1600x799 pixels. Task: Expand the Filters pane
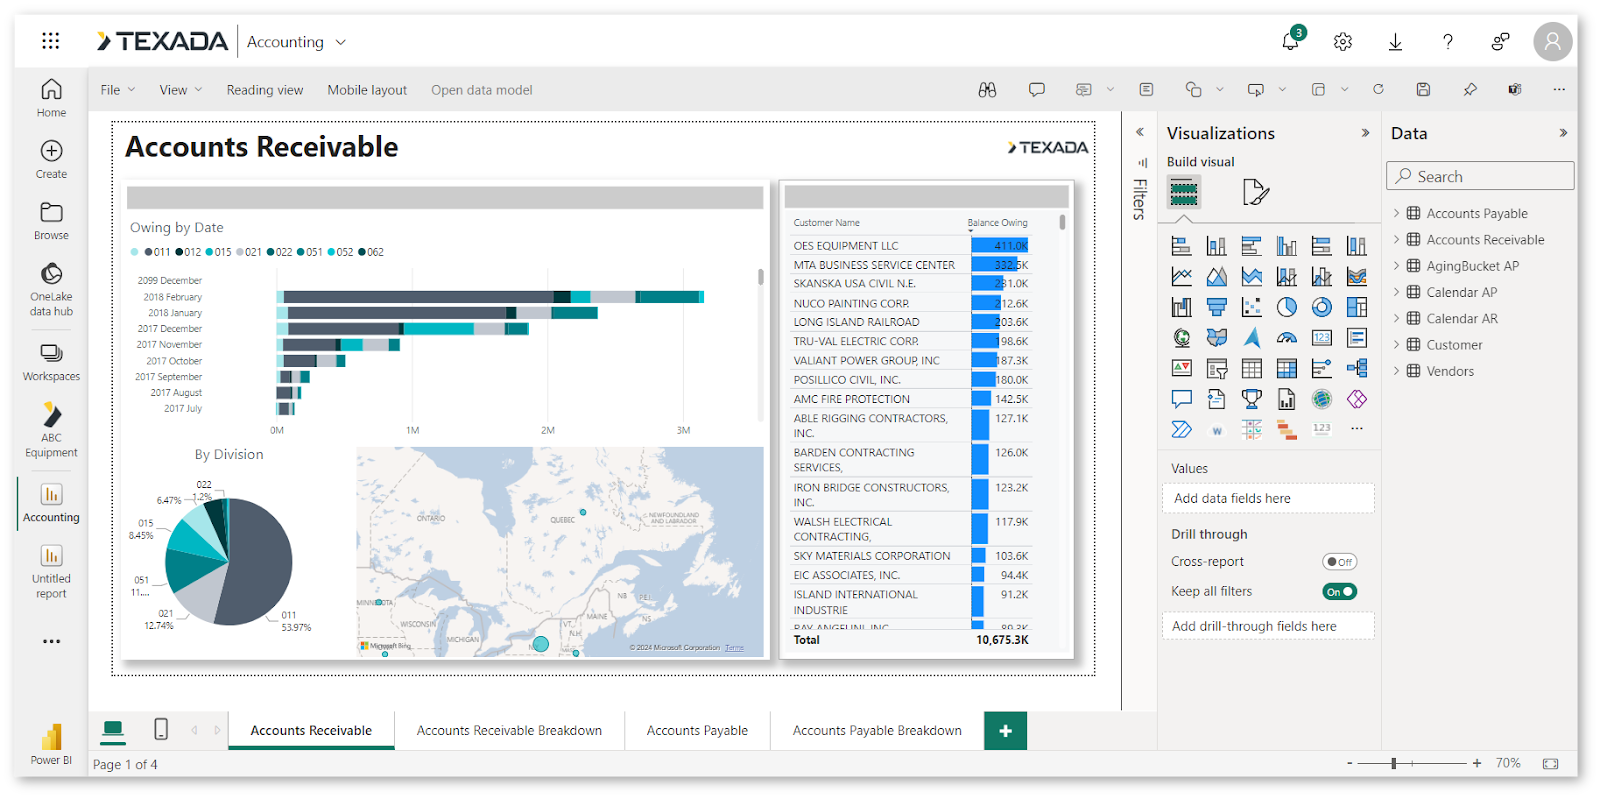pyautogui.click(x=1140, y=132)
